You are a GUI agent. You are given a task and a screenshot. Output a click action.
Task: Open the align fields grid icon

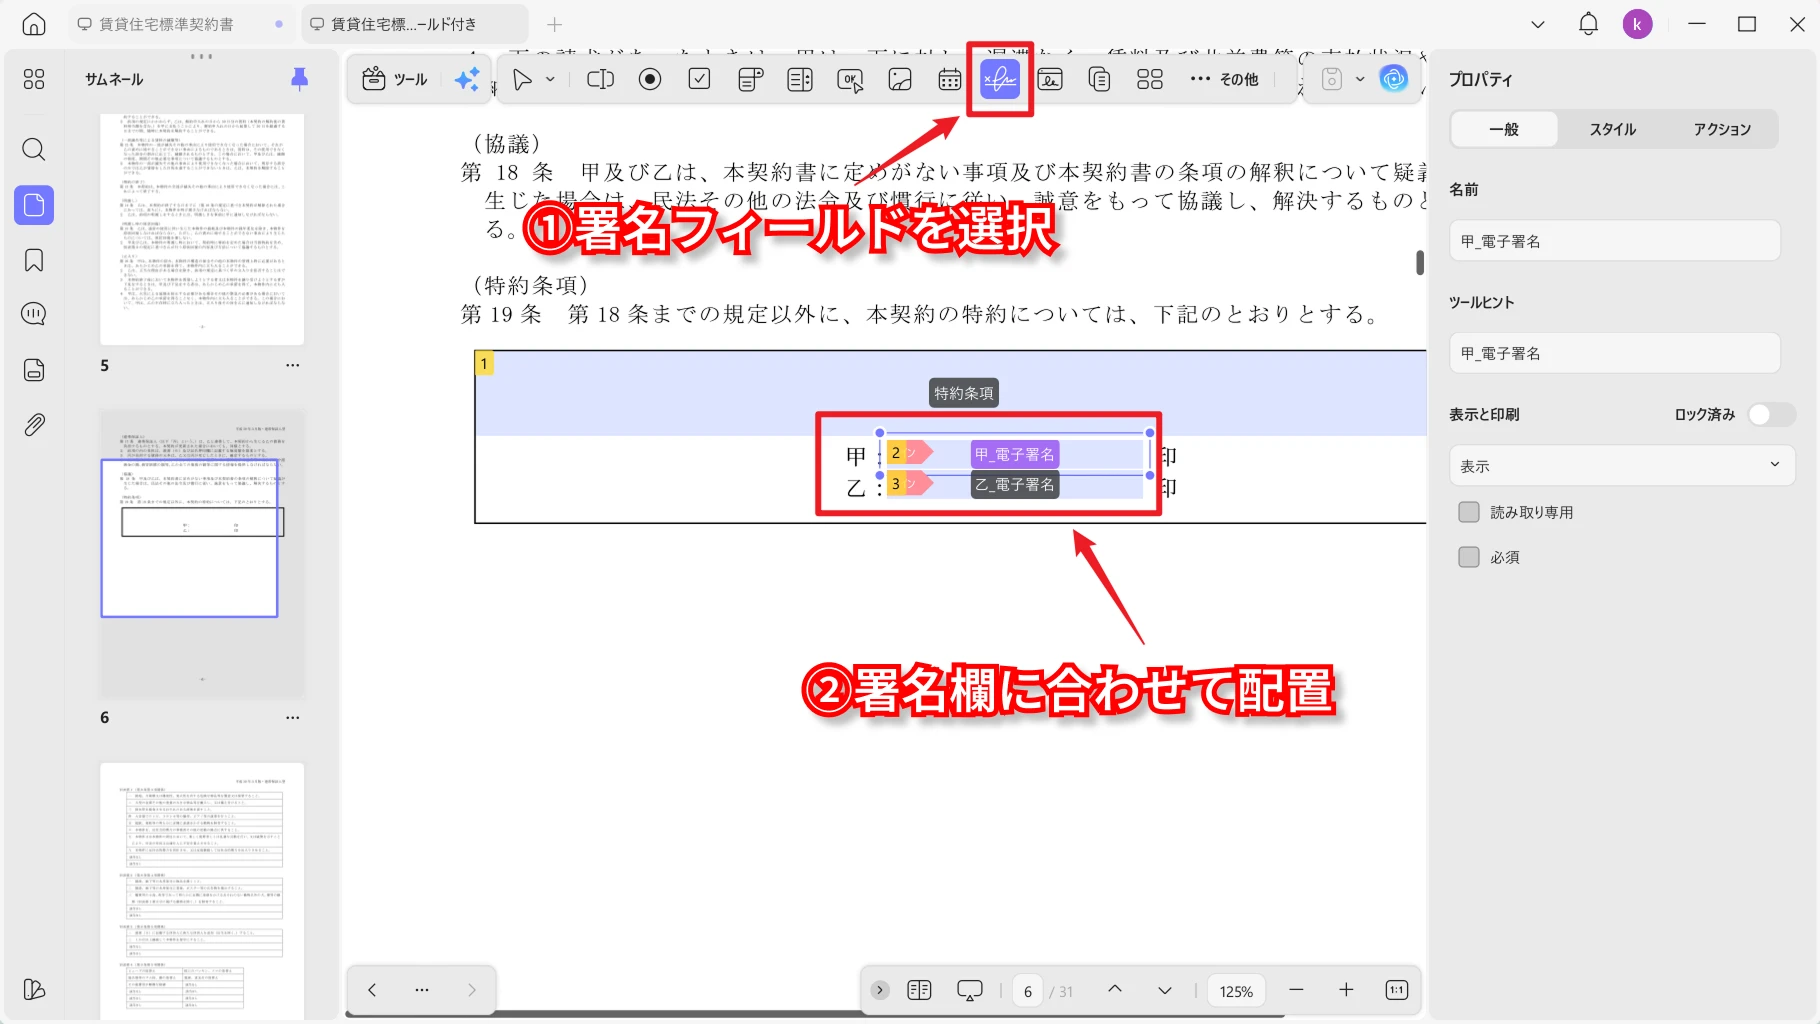coord(1150,79)
